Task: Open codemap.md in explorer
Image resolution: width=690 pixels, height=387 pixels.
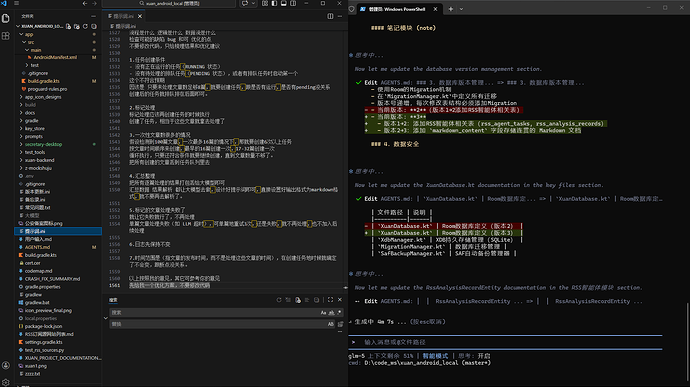Action: pos(38,271)
